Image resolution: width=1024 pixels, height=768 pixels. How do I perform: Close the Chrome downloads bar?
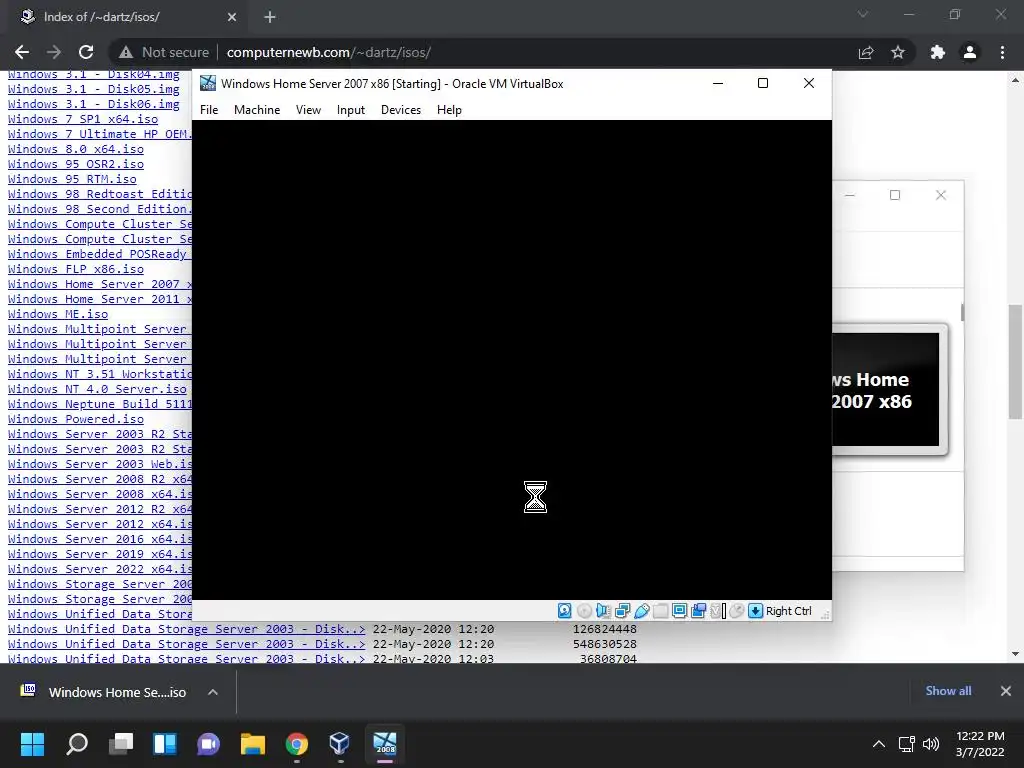[1006, 691]
